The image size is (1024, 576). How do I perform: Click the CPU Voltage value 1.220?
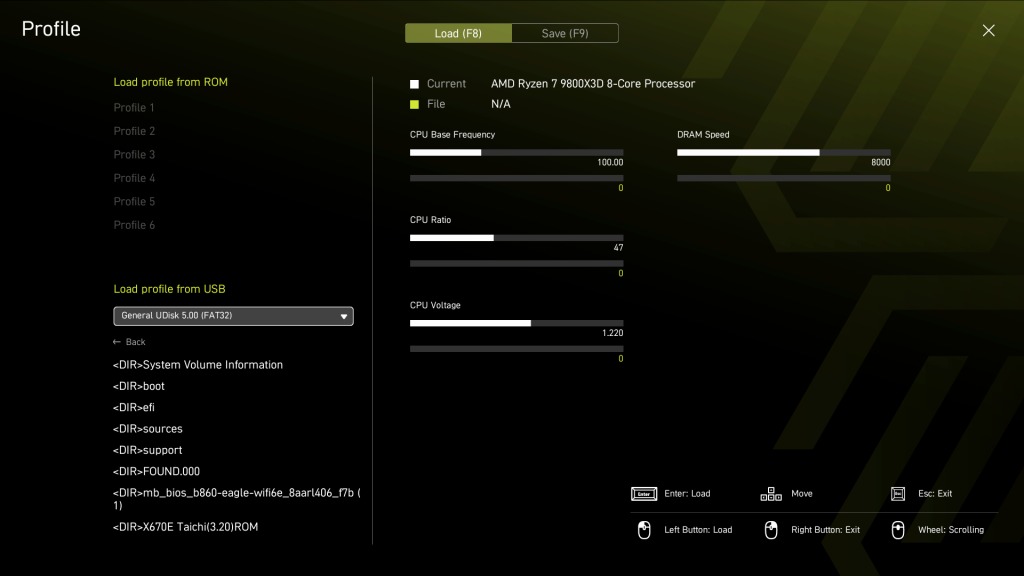[x=613, y=333]
